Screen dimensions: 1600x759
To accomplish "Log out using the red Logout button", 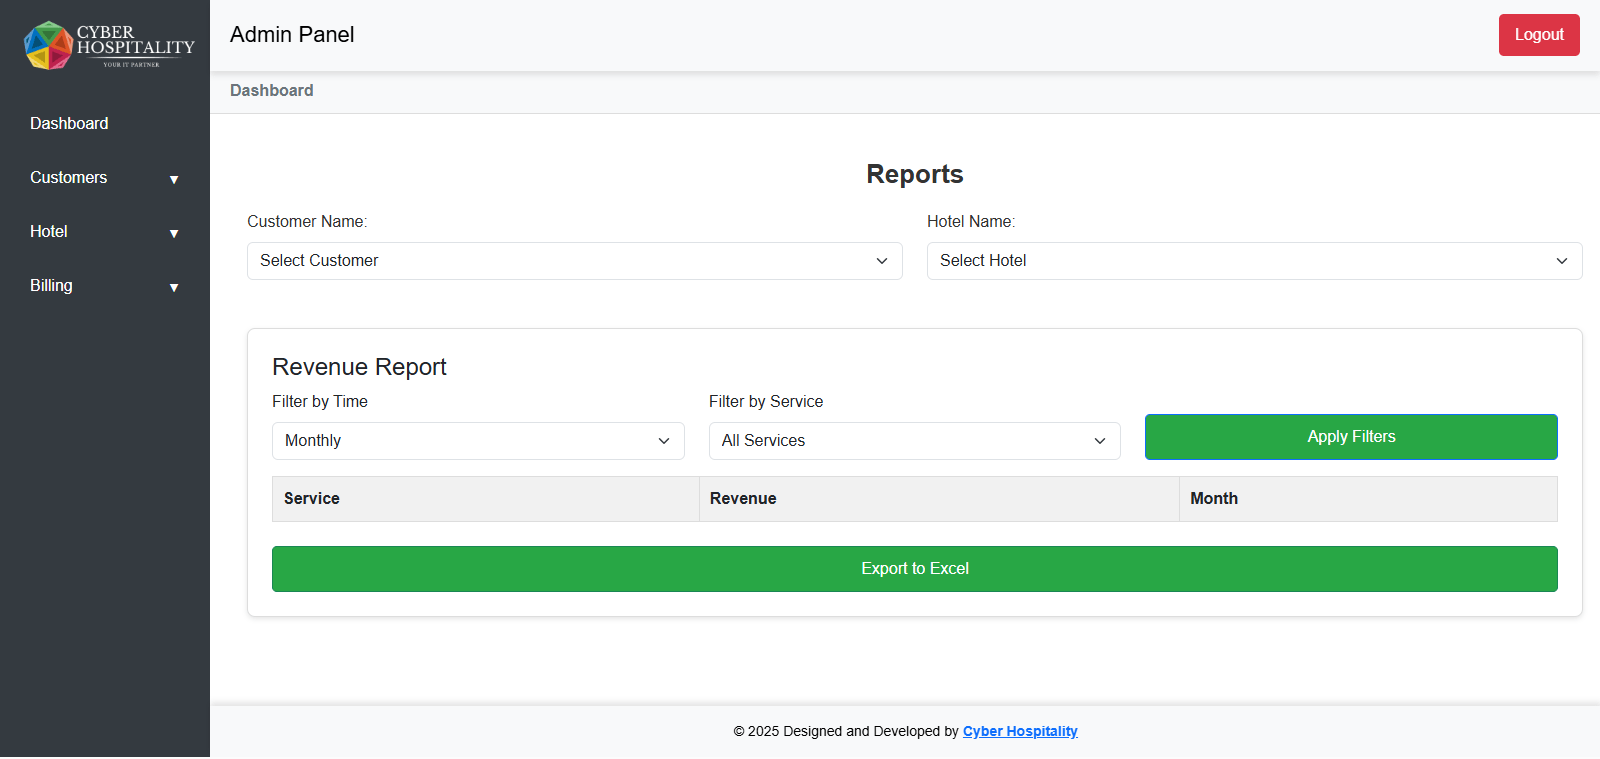I will click(1538, 35).
